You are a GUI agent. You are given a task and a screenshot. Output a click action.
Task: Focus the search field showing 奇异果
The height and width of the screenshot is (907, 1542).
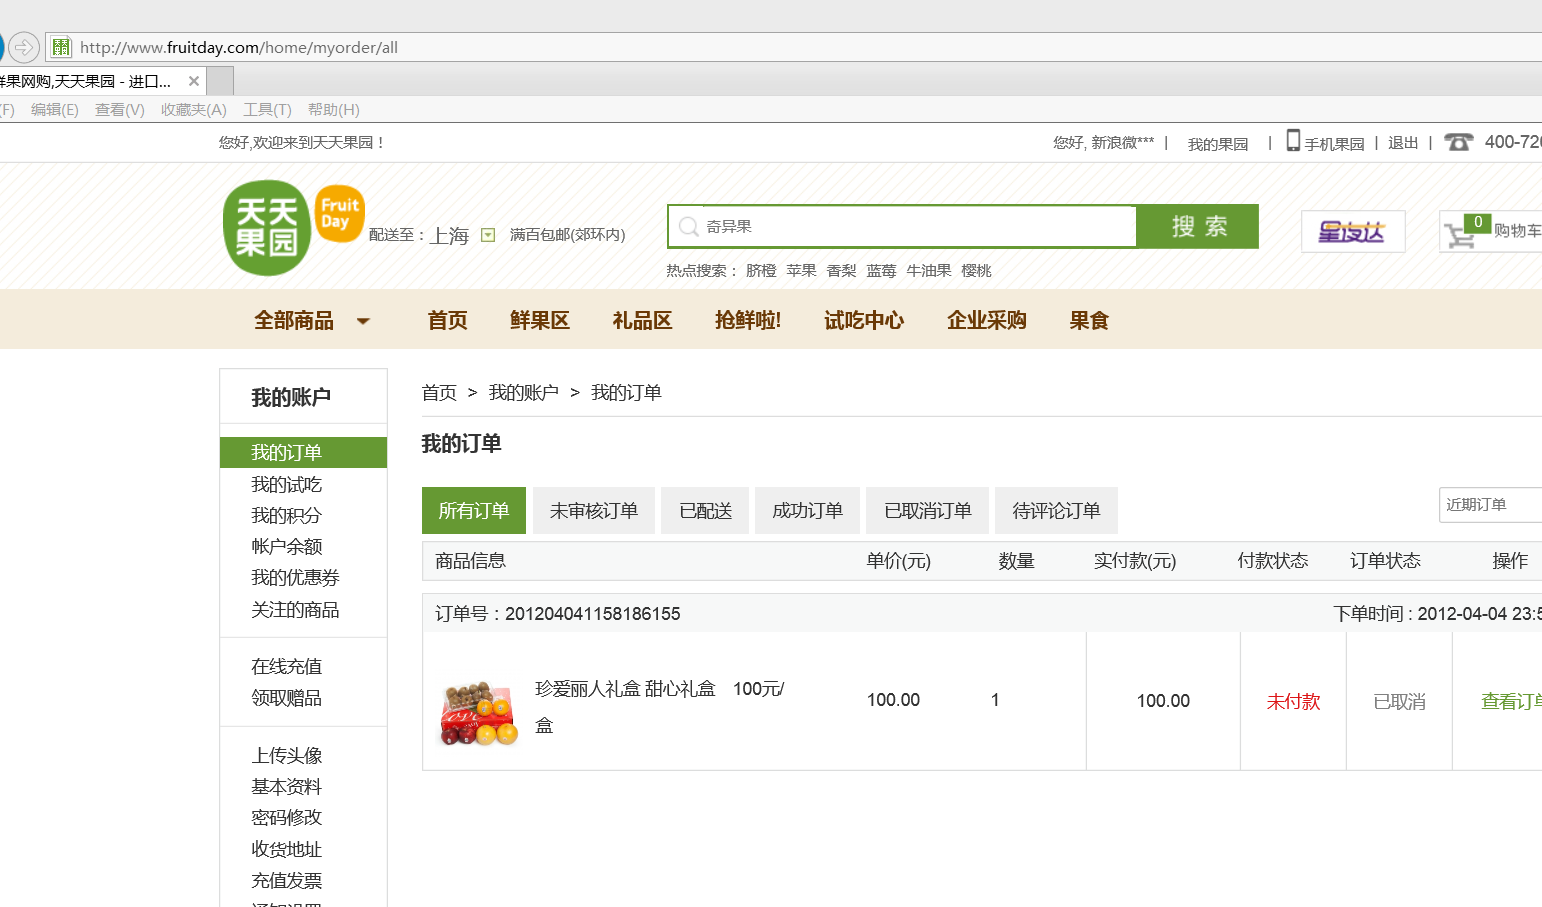(x=902, y=227)
